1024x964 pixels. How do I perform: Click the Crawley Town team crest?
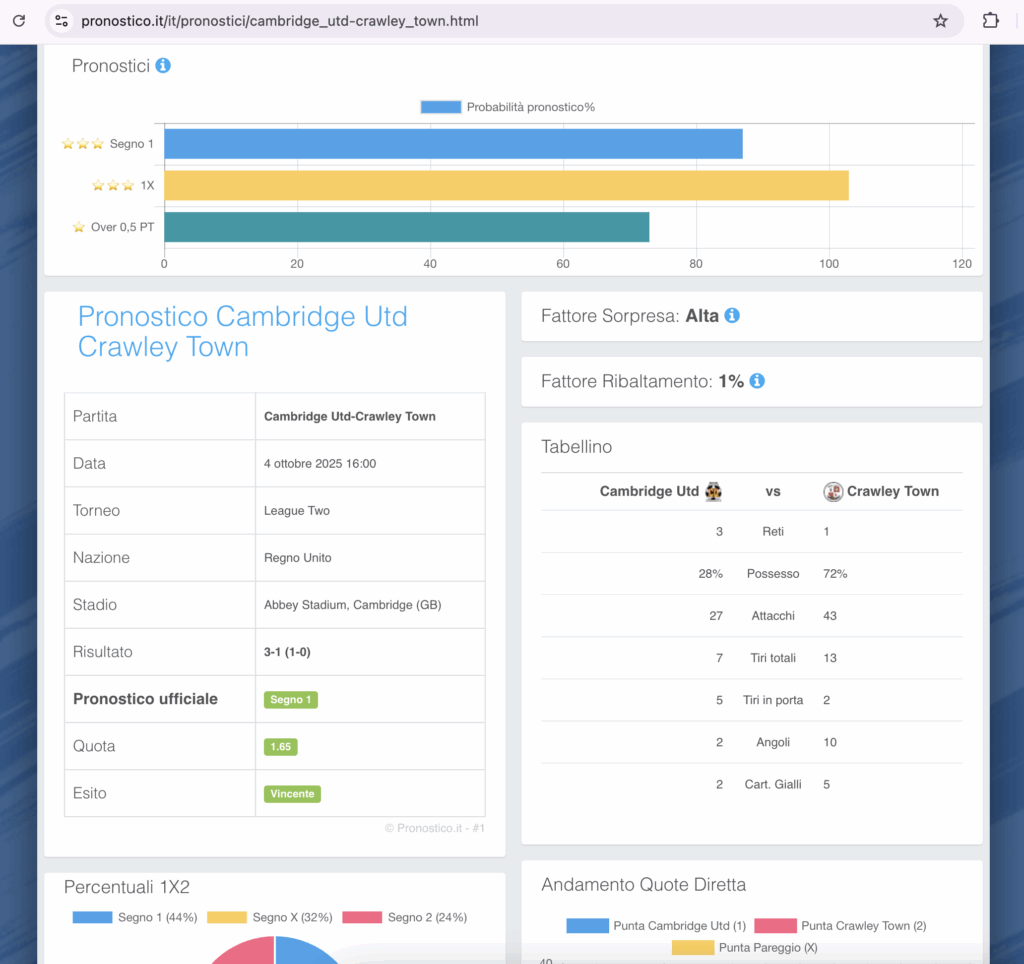point(832,491)
